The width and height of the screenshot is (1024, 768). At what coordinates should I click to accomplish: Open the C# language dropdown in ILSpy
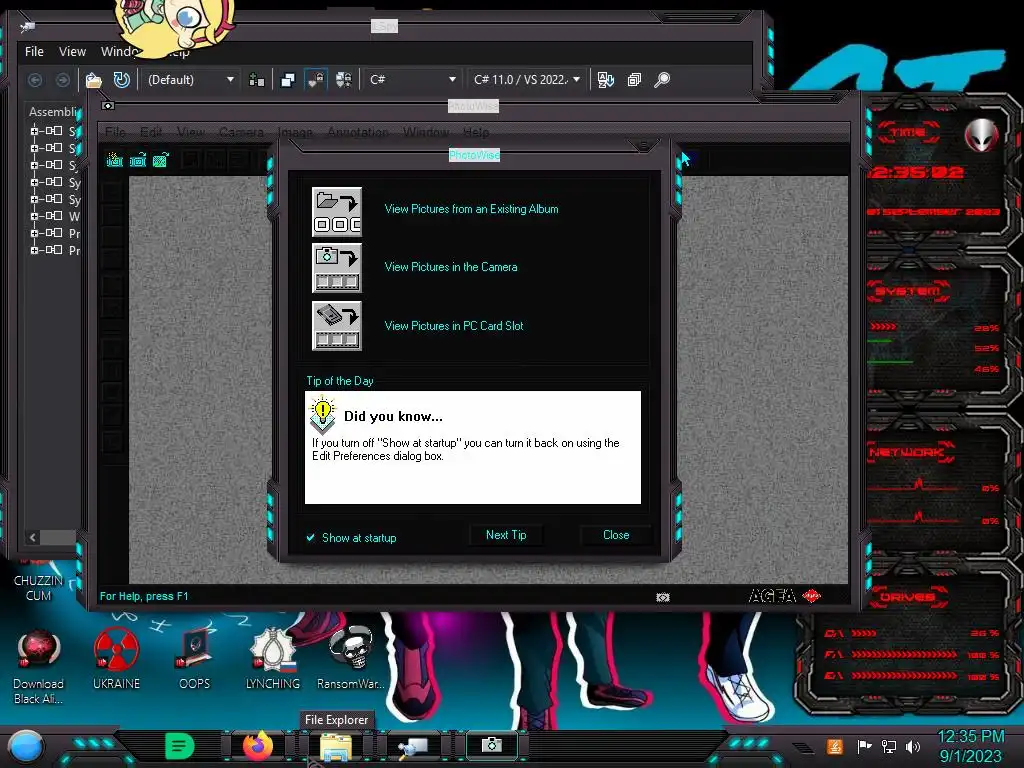(x=411, y=80)
